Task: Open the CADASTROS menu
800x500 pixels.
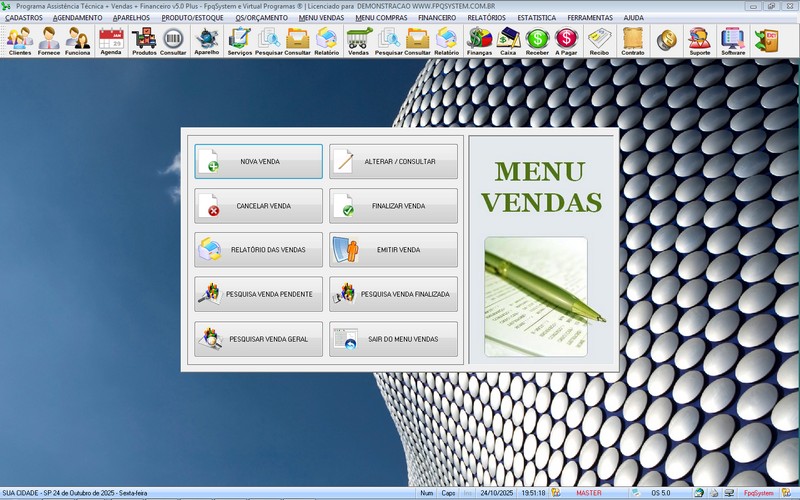Action: (24, 17)
